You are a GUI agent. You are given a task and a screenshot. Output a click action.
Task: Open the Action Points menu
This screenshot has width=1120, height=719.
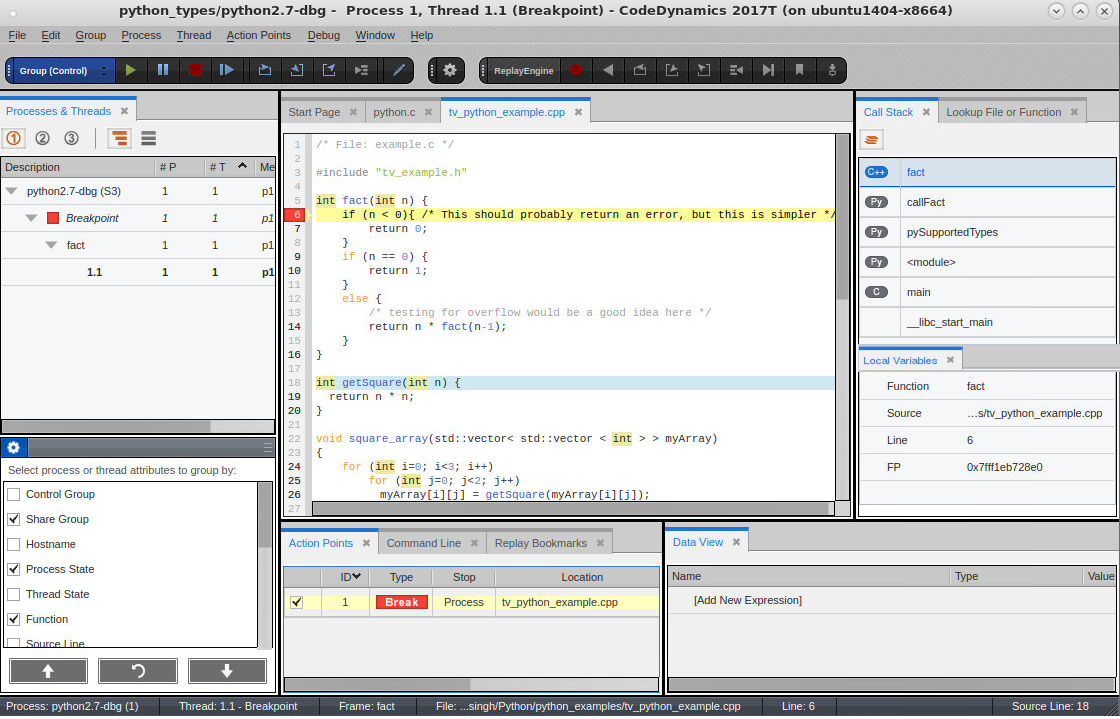click(258, 35)
